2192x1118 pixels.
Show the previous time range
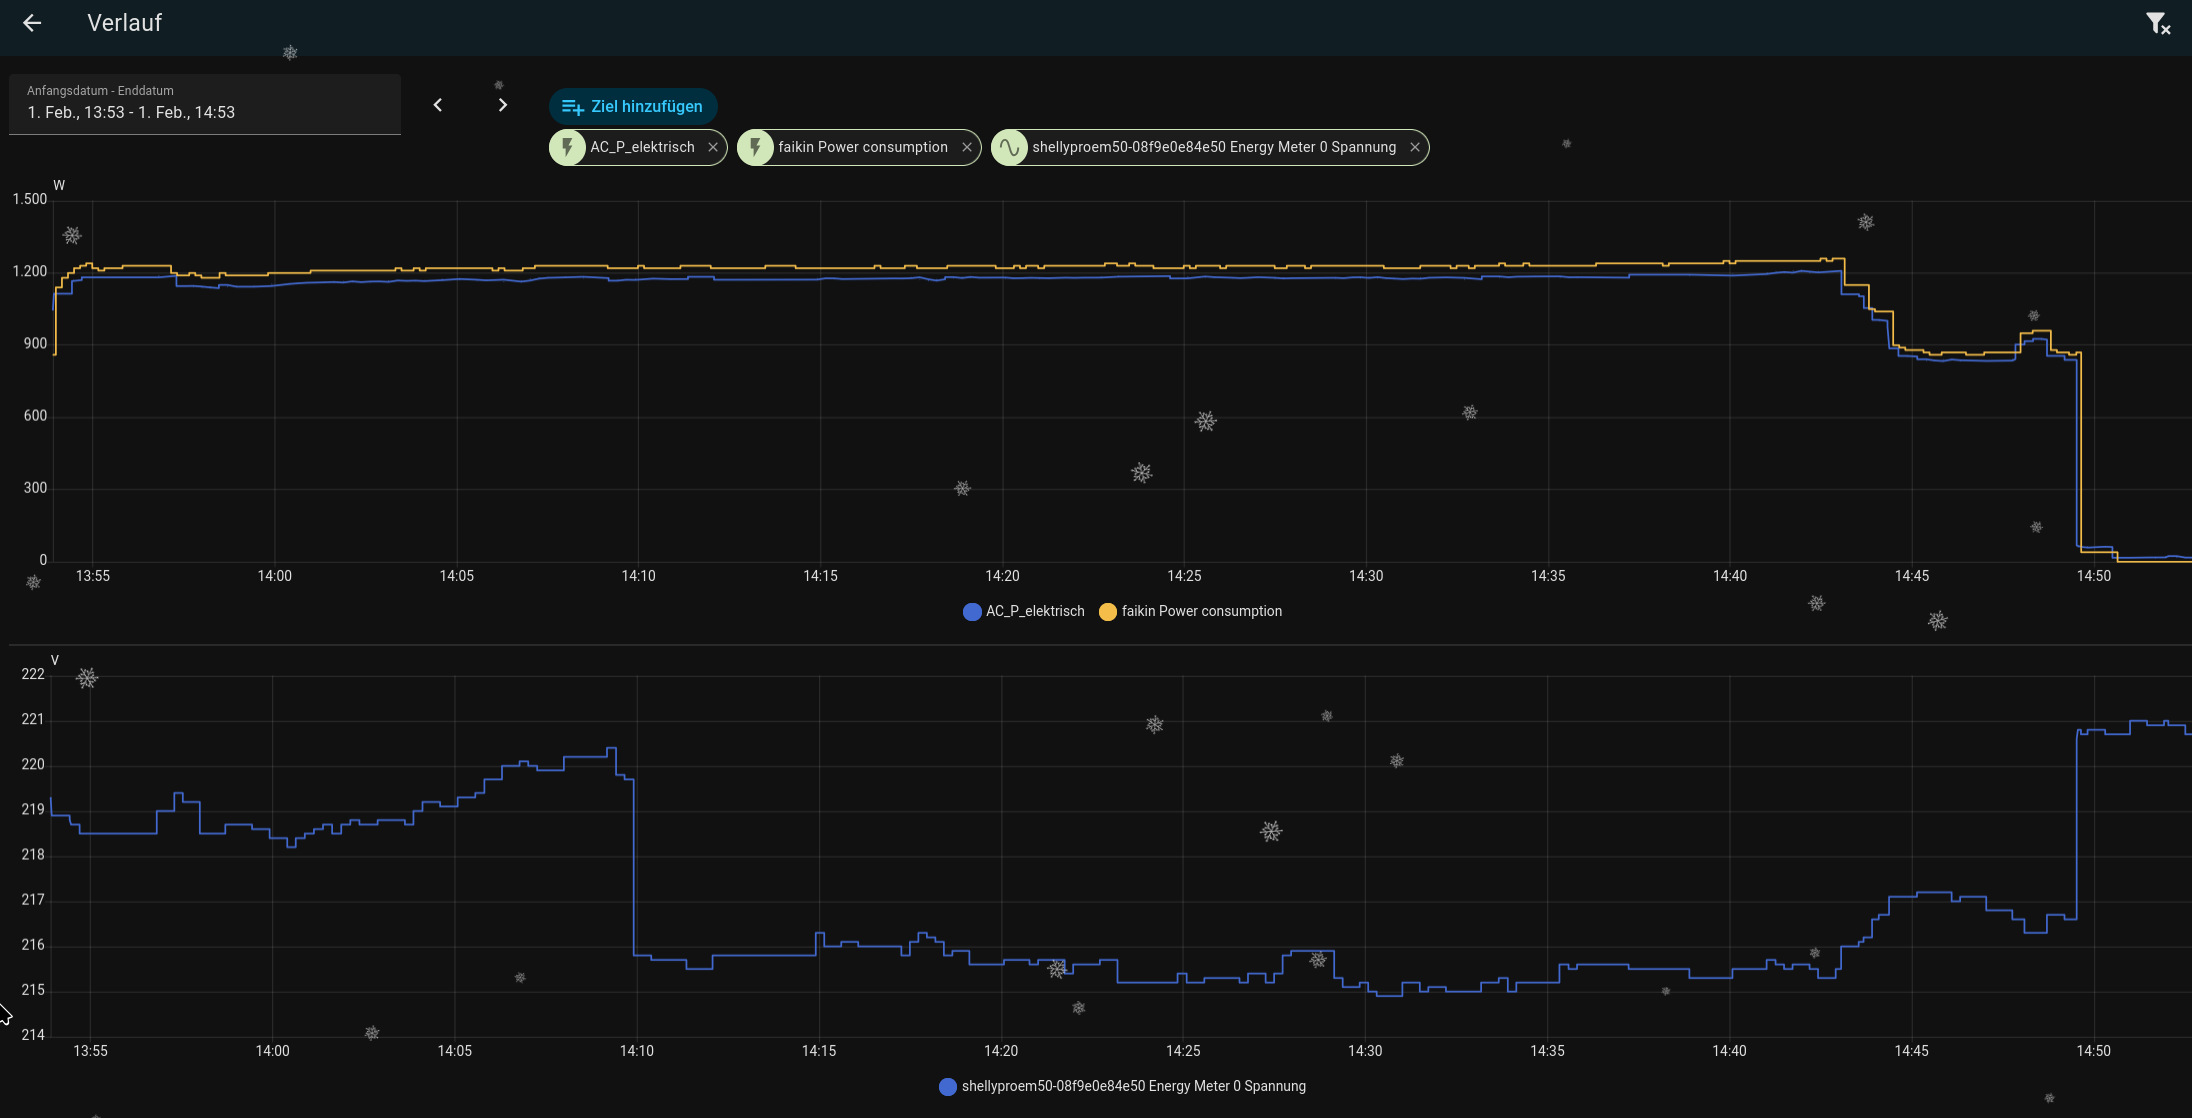point(437,105)
